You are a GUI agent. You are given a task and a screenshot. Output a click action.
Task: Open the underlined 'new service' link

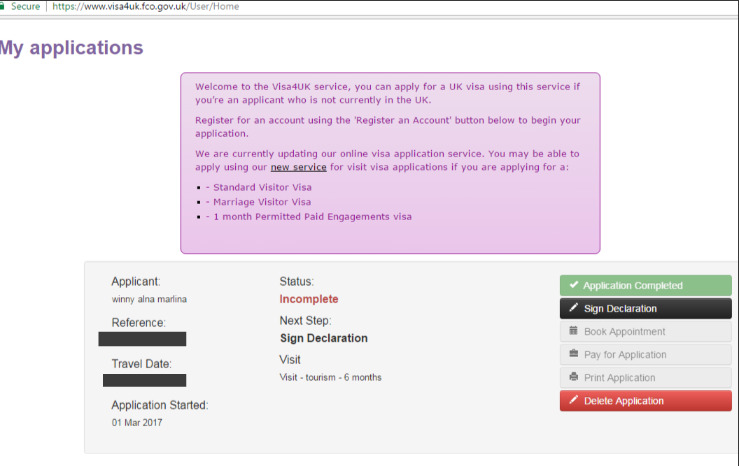pos(298,167)
